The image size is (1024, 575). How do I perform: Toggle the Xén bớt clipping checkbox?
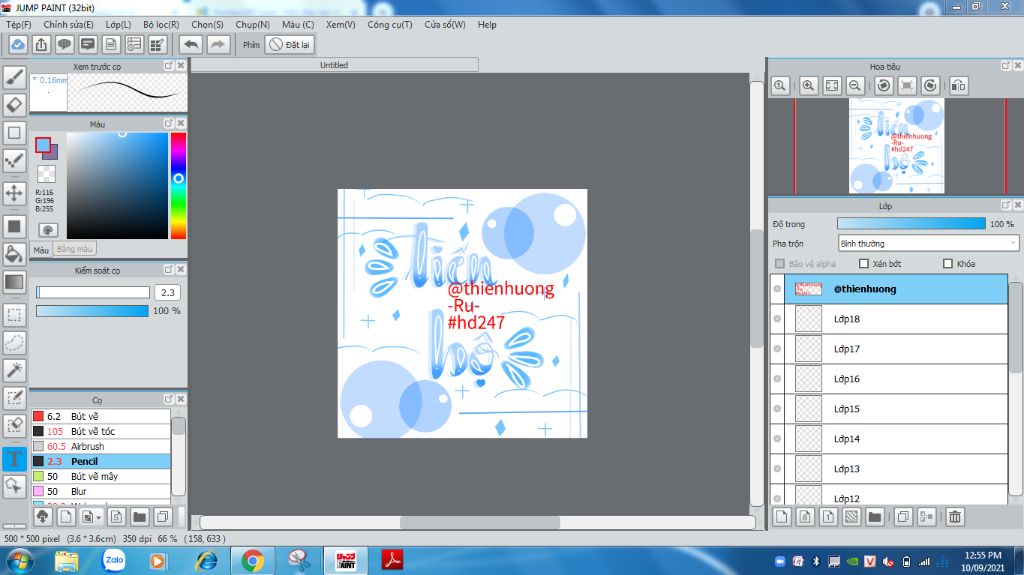point(863,263)
